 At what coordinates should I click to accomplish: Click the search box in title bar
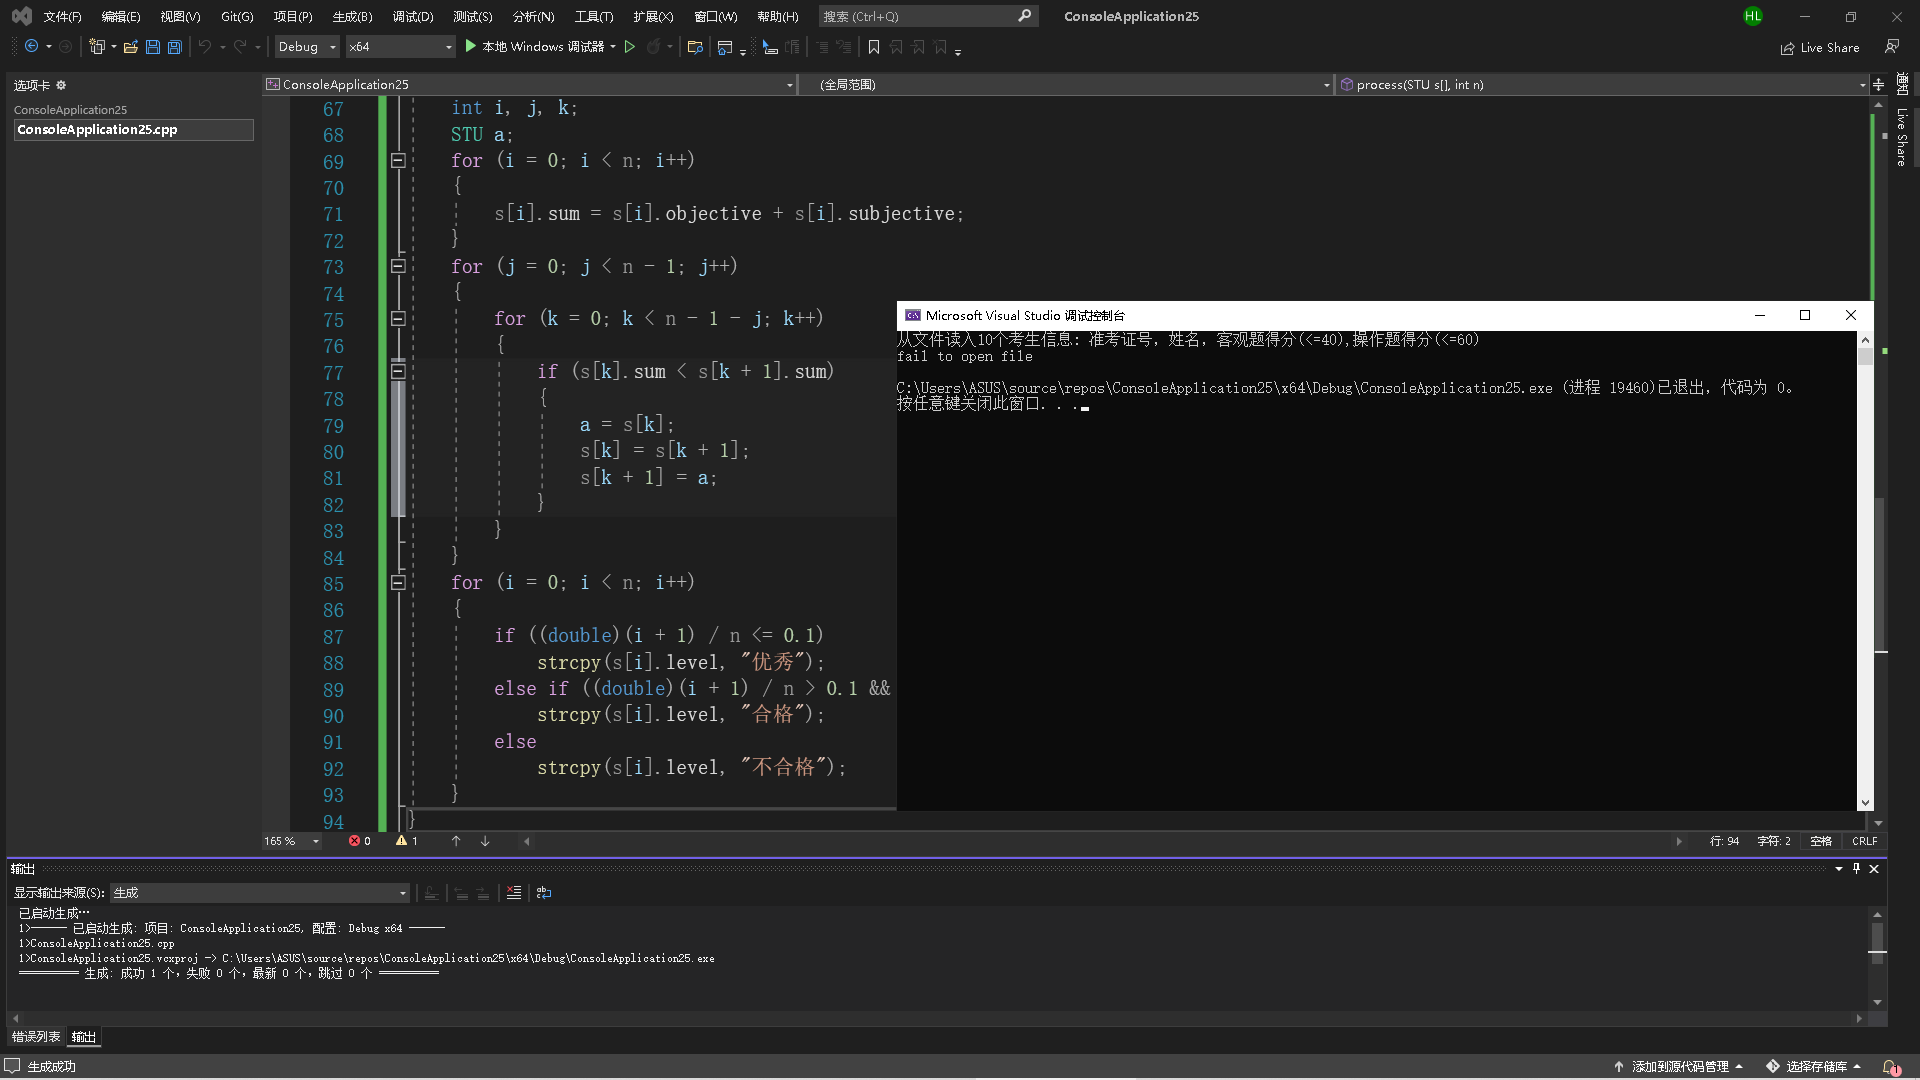pyautogui.click(x=918, y=16)
